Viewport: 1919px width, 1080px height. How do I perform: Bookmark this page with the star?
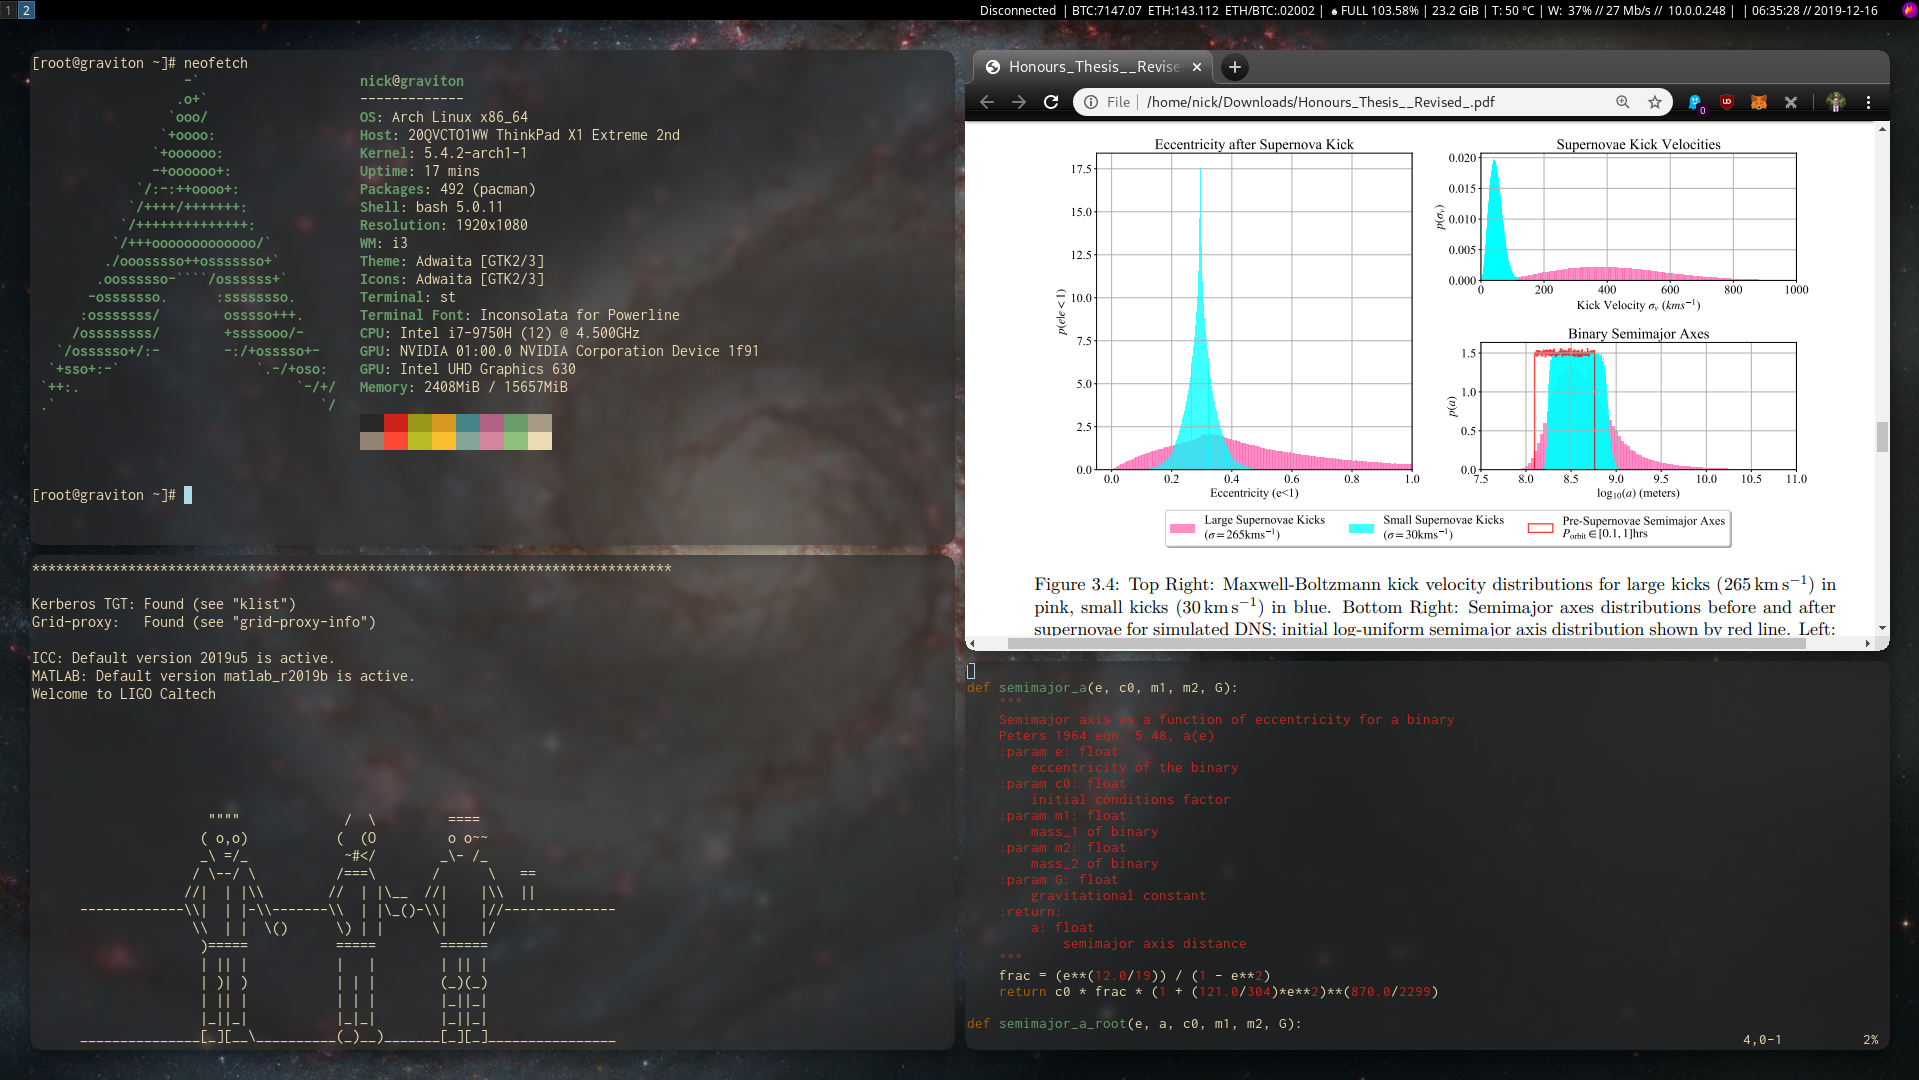[x=1655, y=102]
